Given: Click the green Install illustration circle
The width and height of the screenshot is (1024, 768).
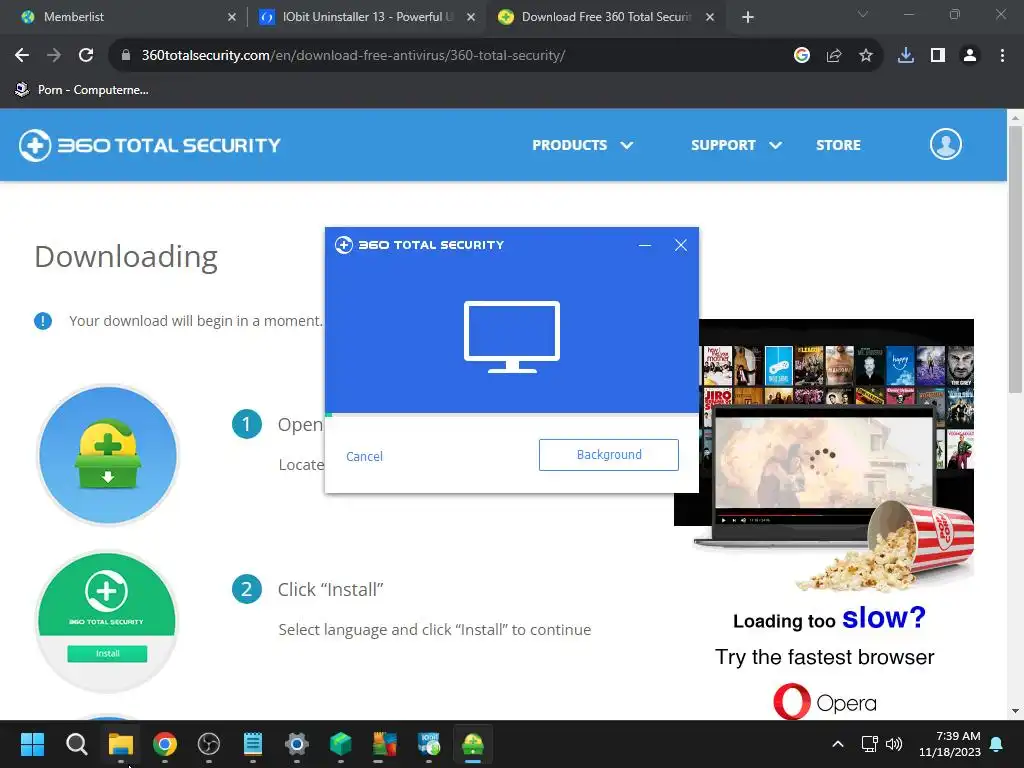Looking at the screenshot, I should (107, 621).
